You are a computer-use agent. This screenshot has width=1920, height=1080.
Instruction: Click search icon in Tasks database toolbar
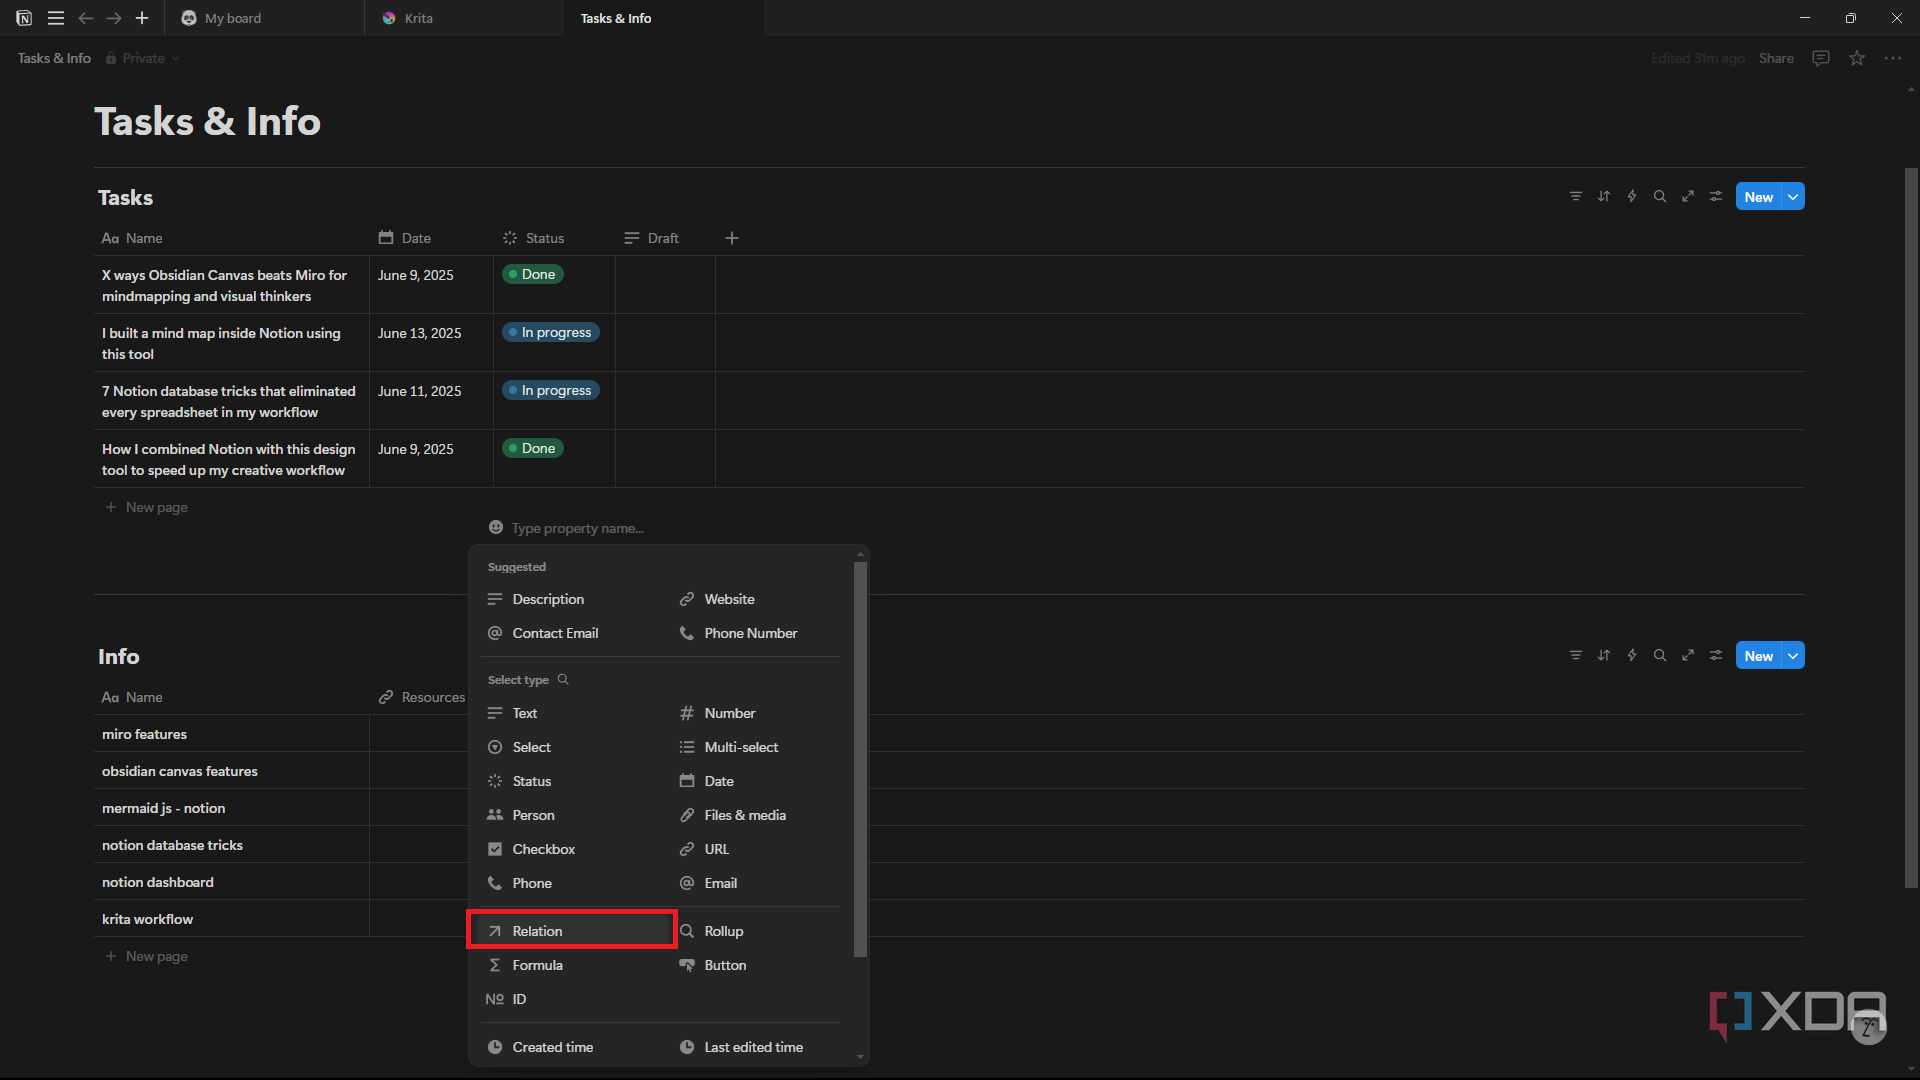point(1659,197)
